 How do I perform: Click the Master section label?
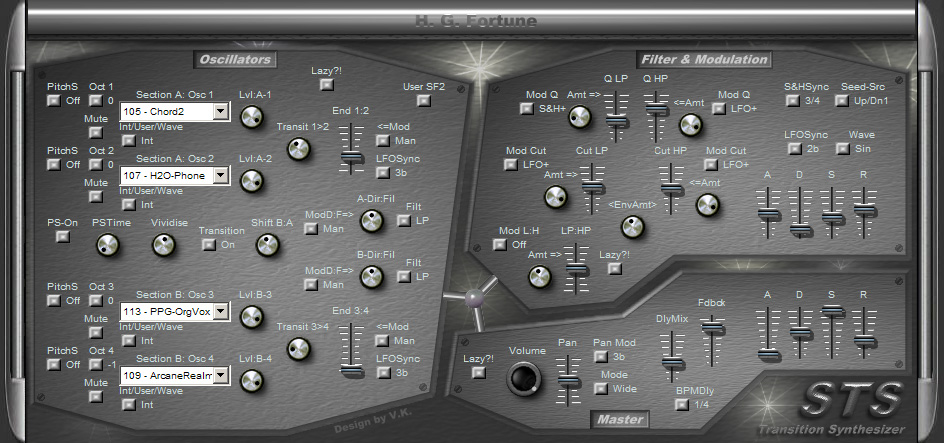coord(620,419)
